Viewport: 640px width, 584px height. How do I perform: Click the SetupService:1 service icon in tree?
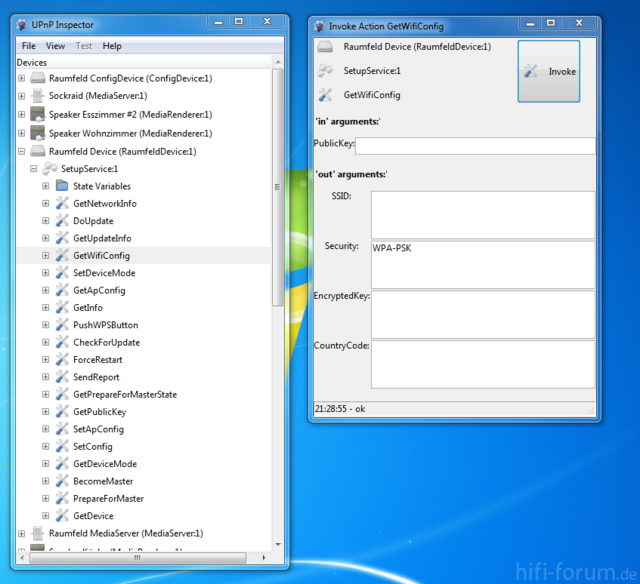click(50, 169)
